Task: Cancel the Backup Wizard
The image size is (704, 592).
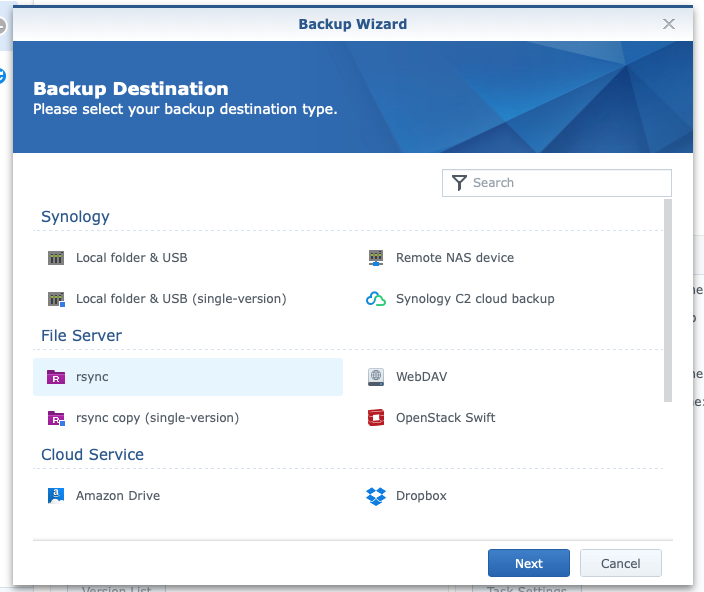Action: 620,563
